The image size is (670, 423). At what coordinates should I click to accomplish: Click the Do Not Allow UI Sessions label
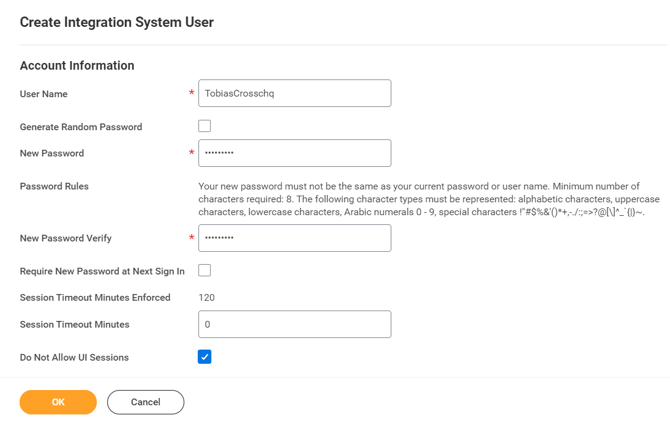74,357
